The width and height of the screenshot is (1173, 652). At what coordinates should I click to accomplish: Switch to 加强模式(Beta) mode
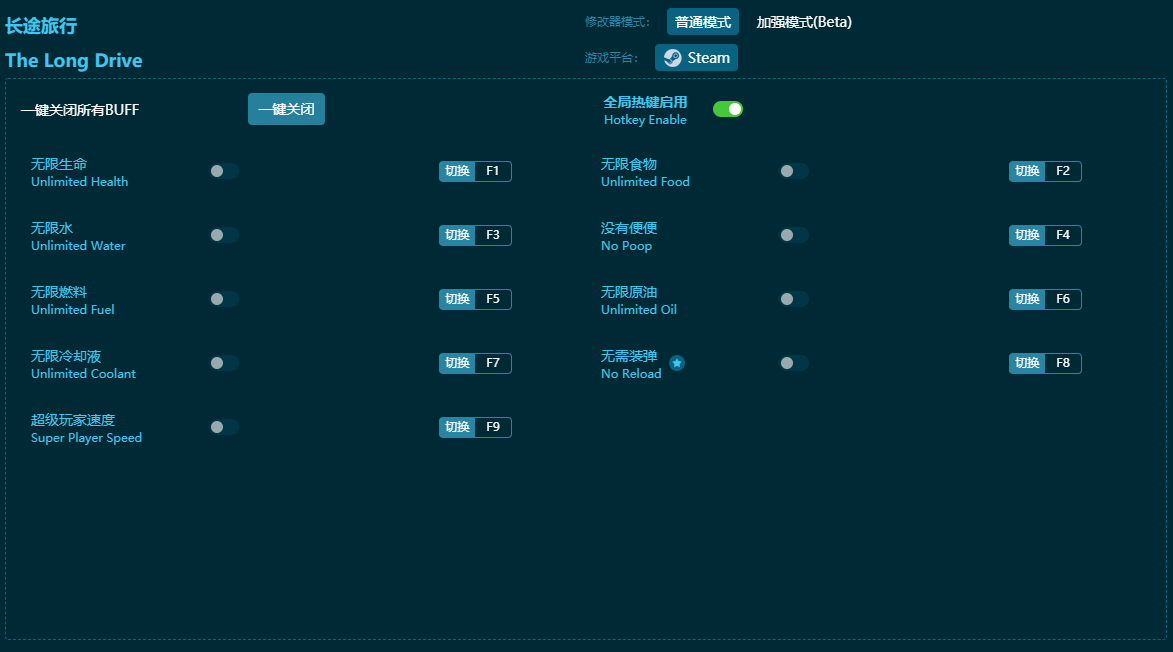(x=804, y=22)
